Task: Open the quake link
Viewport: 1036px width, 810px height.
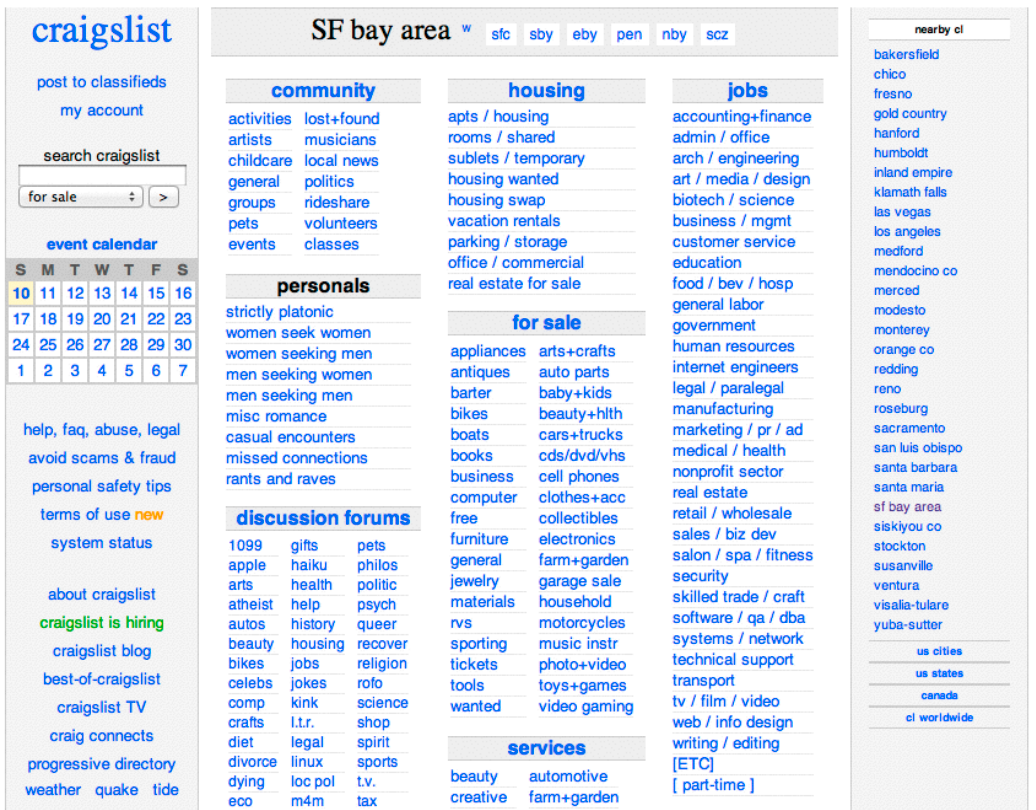Action: pos(117,790)
